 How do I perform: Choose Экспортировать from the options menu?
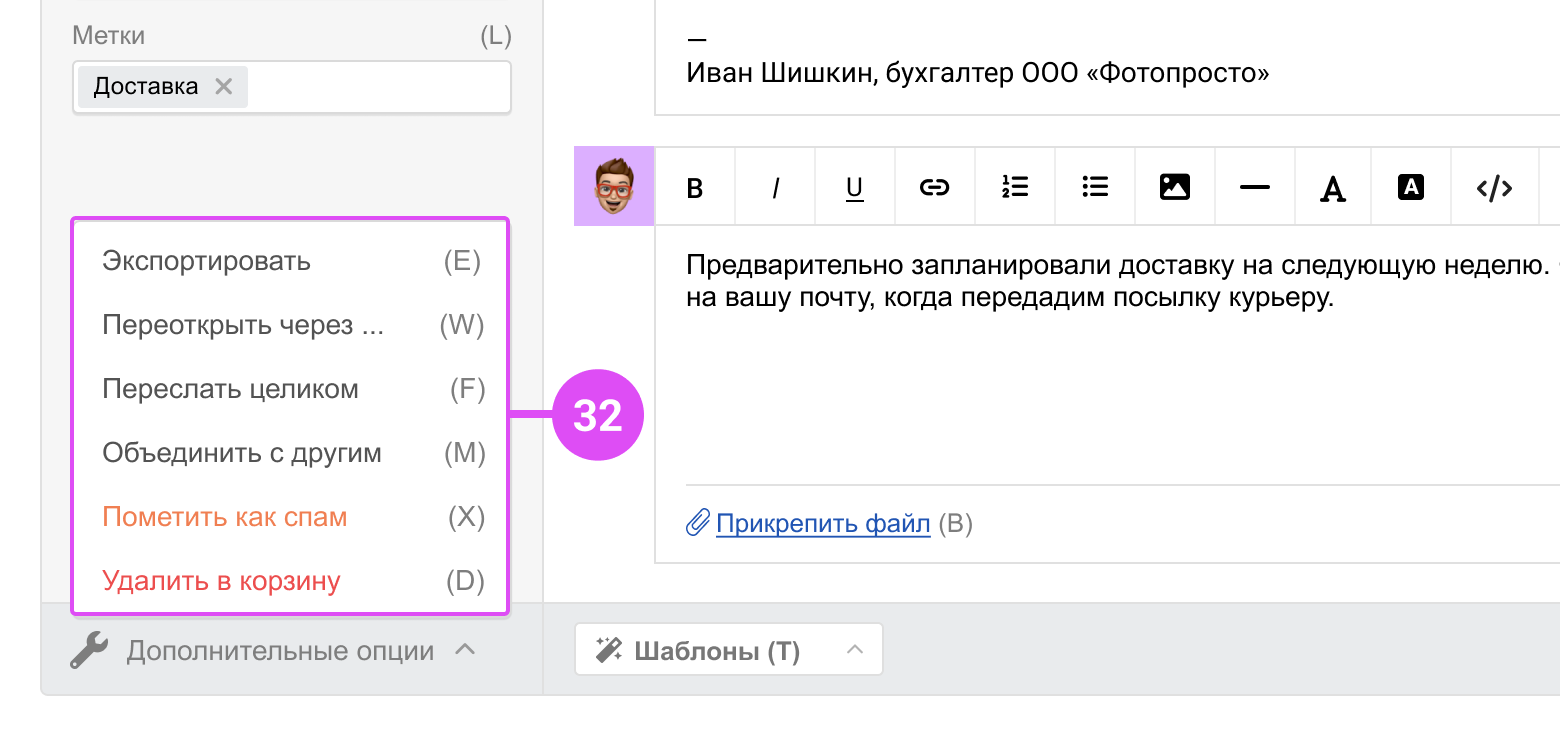[291, 262]
